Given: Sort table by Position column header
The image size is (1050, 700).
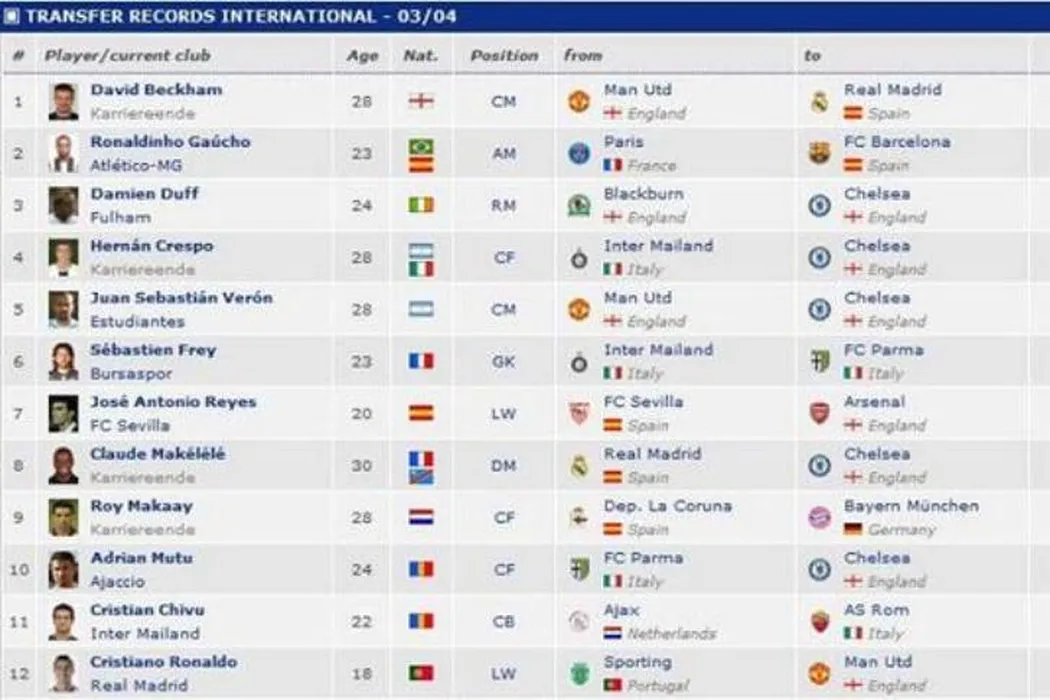Looking at the screenshot, I should [x=504, y=56].
